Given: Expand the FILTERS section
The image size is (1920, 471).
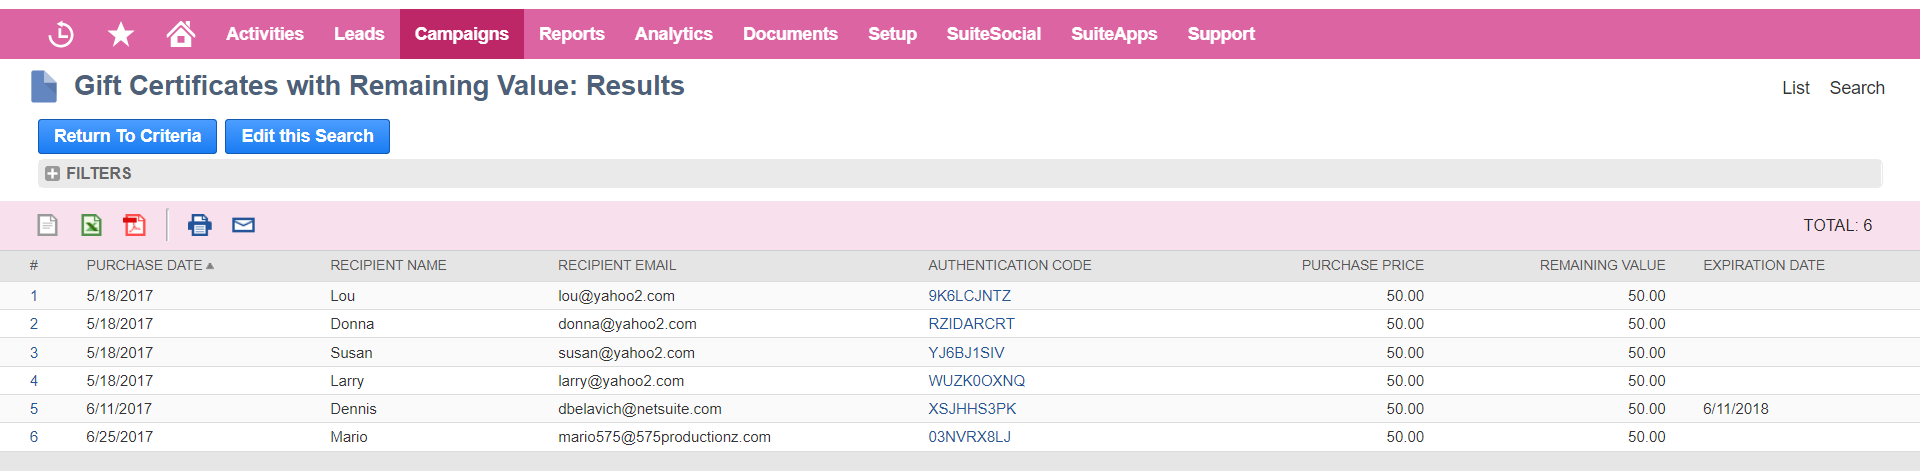Looking at the screenshot, I should point(88,173).
